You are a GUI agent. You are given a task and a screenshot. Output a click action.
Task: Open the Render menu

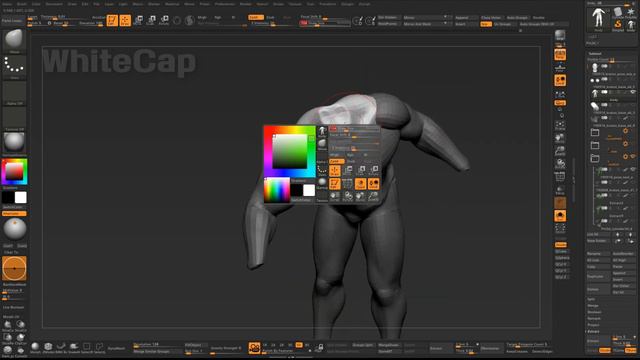click(245, 4)
